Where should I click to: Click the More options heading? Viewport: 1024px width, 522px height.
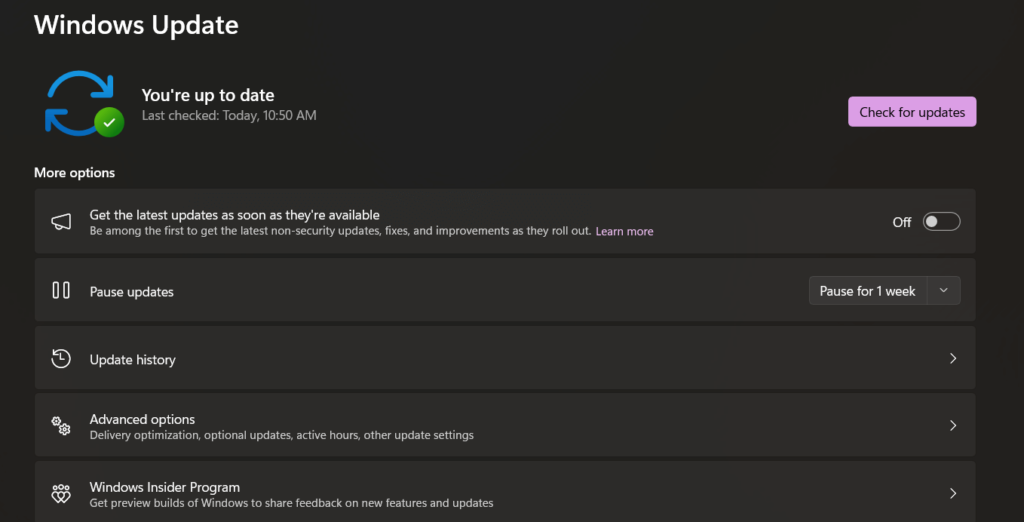point(74,173)
